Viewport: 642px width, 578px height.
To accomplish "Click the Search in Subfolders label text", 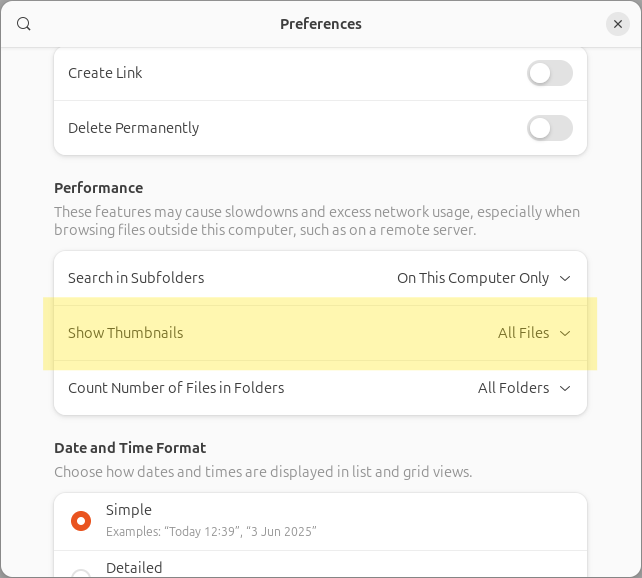I will [x=136, y=278].
